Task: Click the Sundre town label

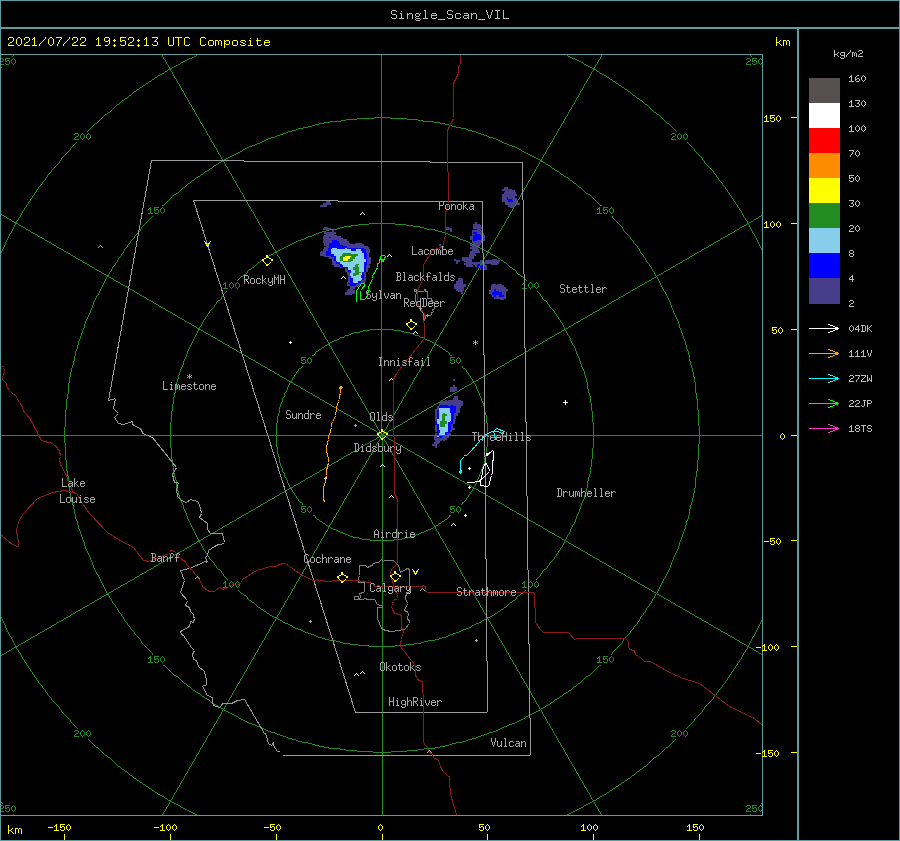Action: 303,414
